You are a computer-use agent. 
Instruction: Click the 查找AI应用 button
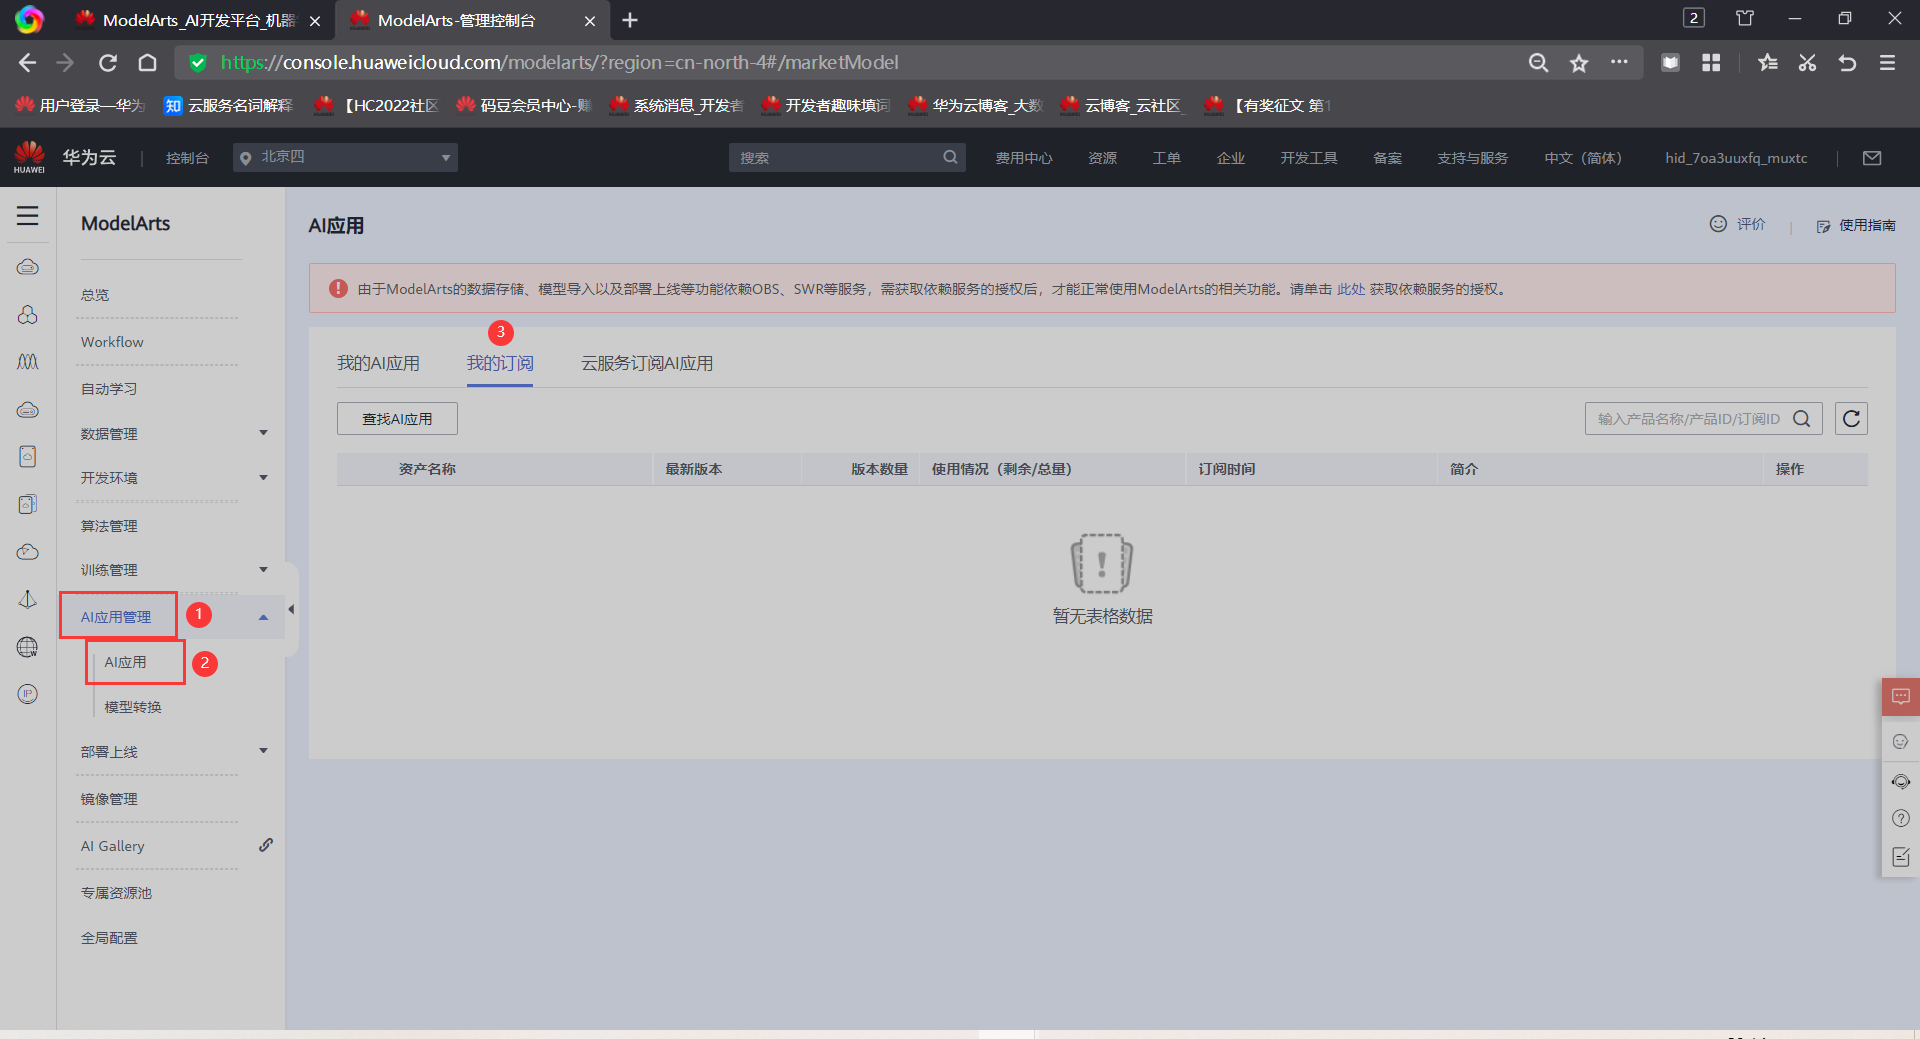point(397,419)
